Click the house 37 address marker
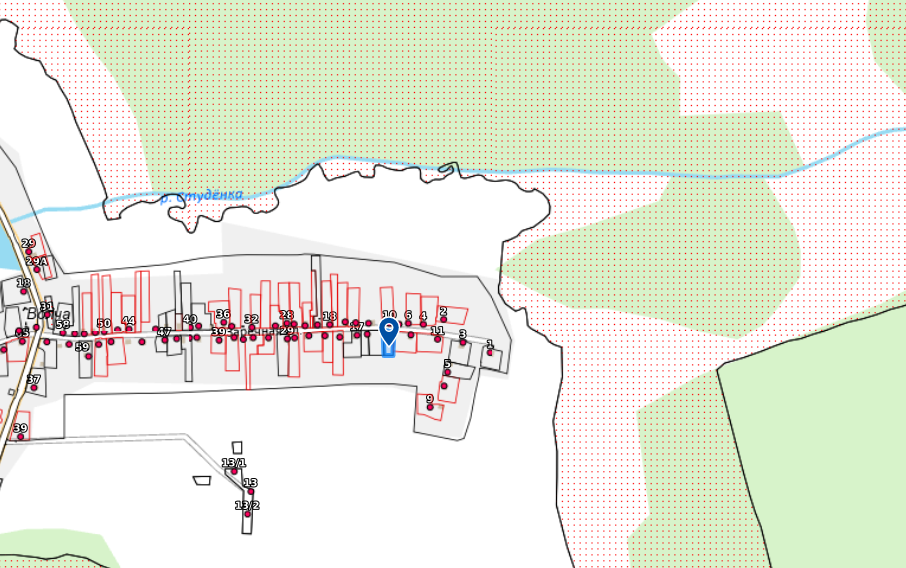Viewport: 906px width, 568px height. point(33,387)
